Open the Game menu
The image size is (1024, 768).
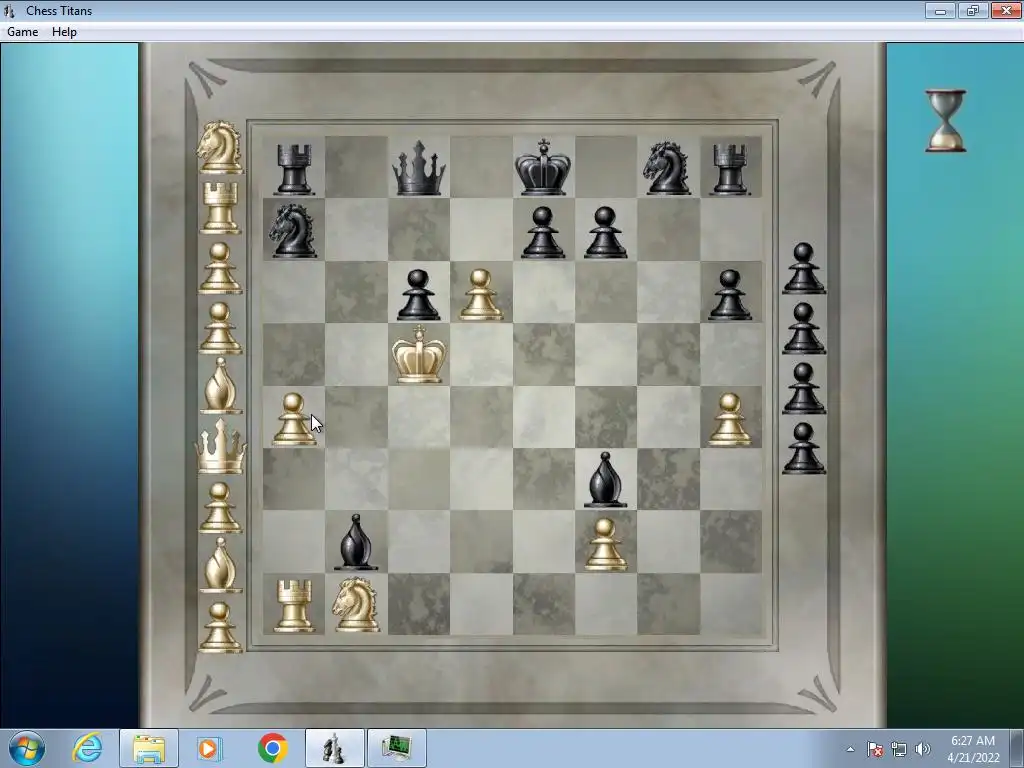22,32
